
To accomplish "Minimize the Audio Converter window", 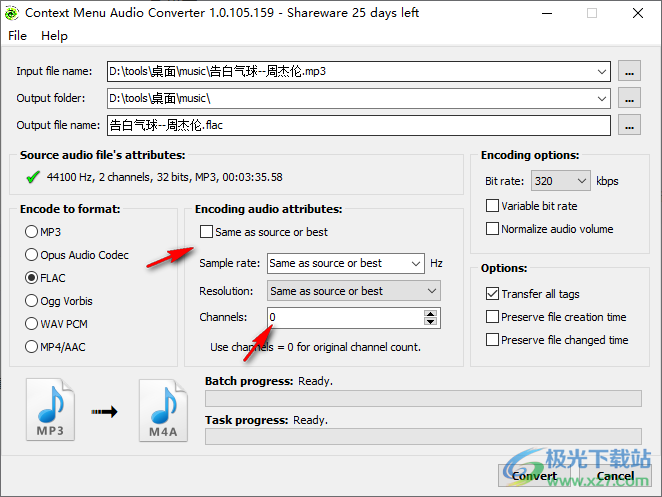I will point(547,13).
